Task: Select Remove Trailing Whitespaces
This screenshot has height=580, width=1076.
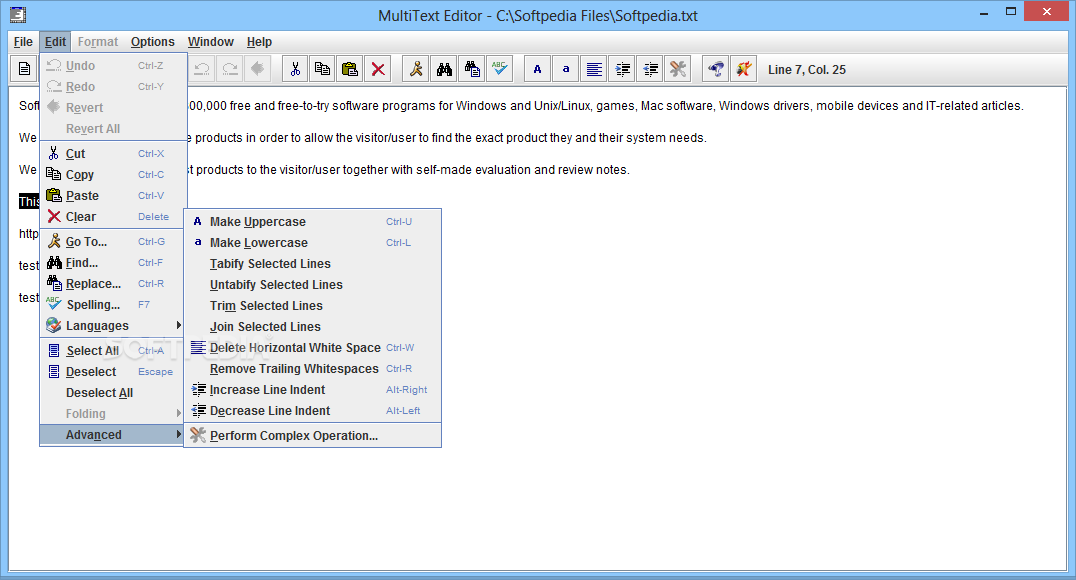Action: click(312, 369)
